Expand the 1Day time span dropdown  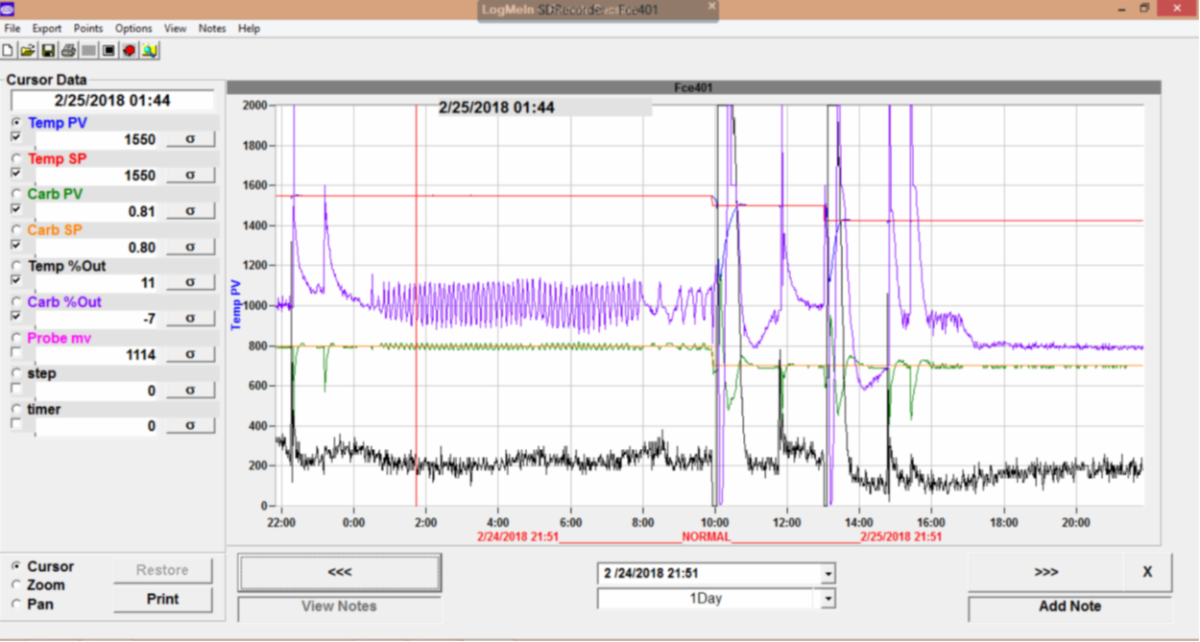coord(827,598)
